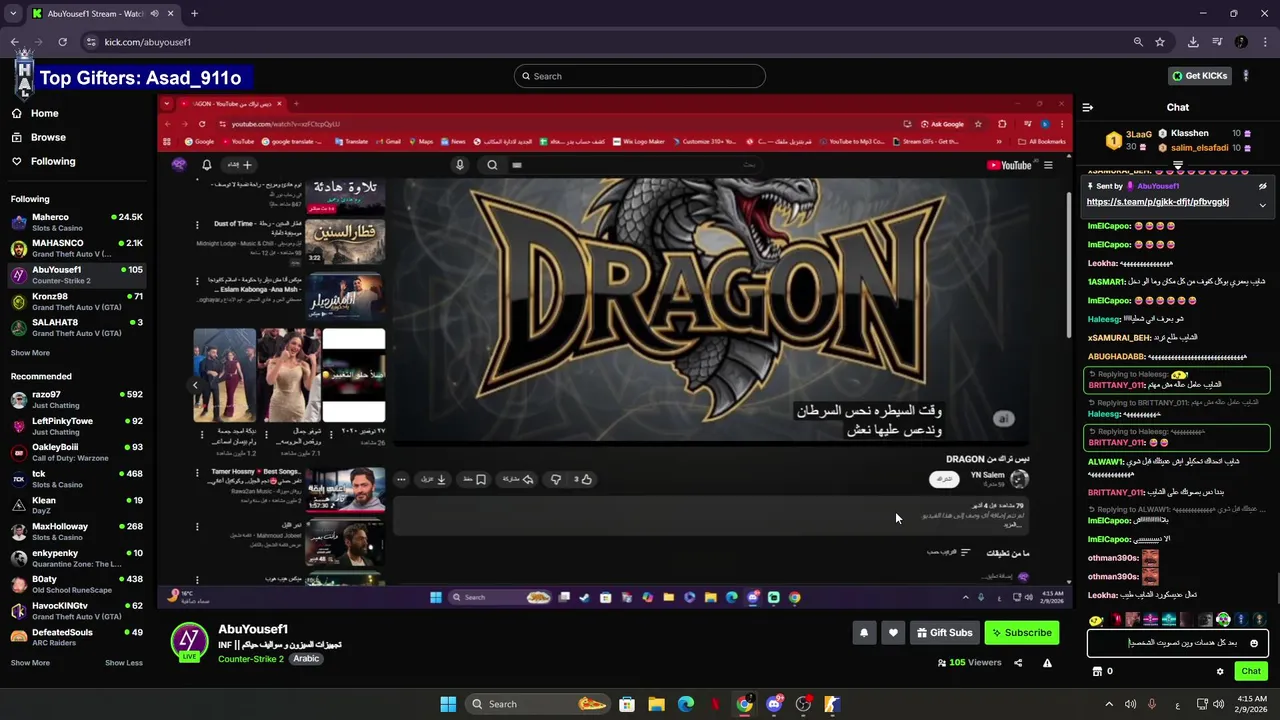Open razo97 recommended channel

(77, 400)
